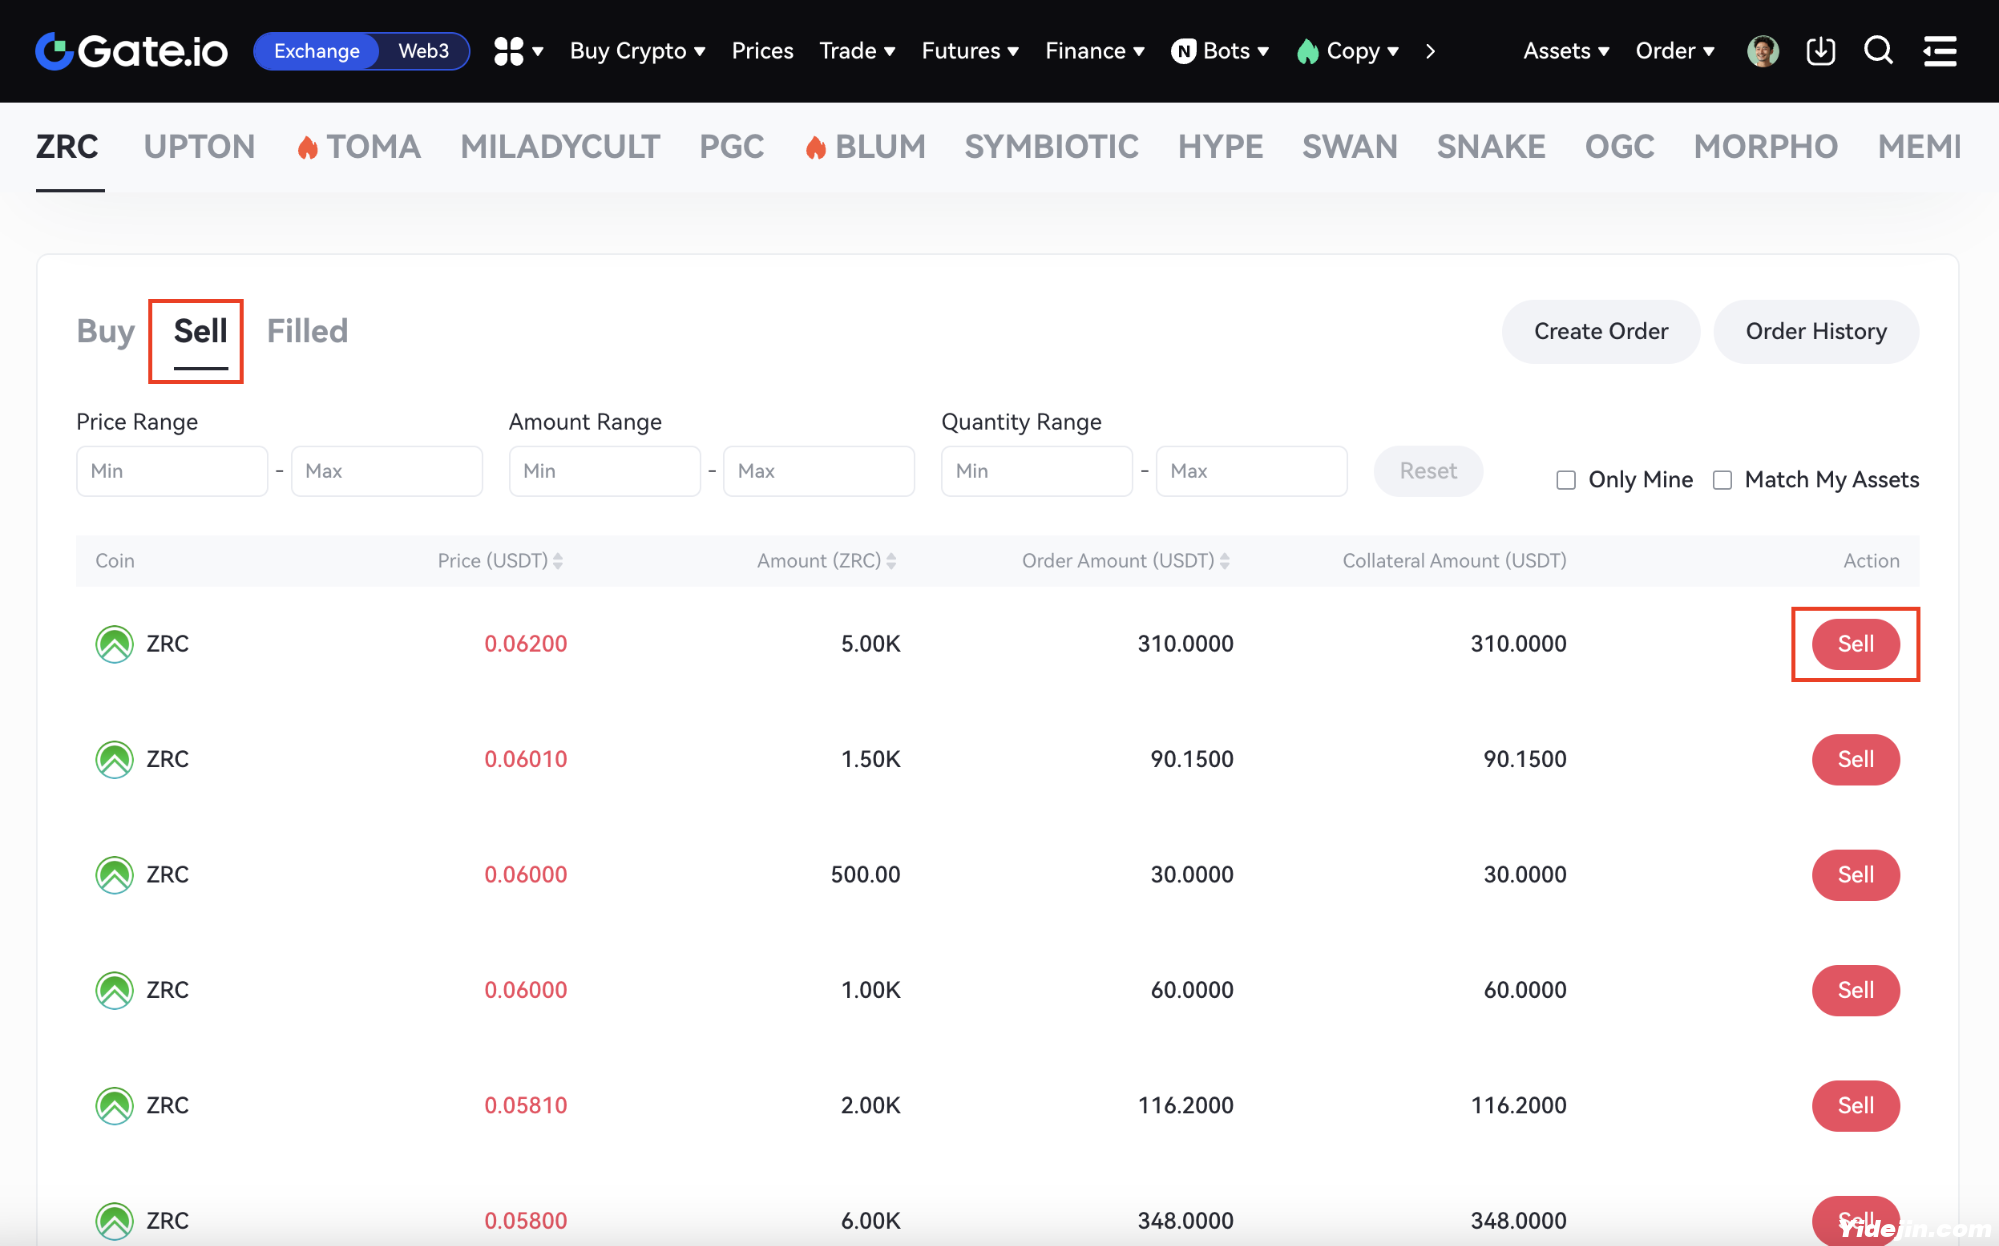Click the ZRC coin icon in the 500.00 amount row

114,875
